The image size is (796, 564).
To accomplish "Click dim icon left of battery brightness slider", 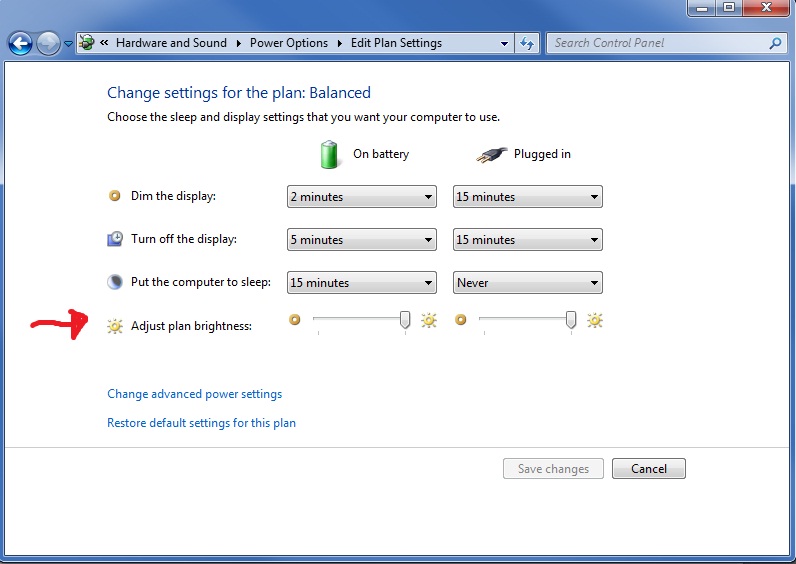I will pos(294,319).
